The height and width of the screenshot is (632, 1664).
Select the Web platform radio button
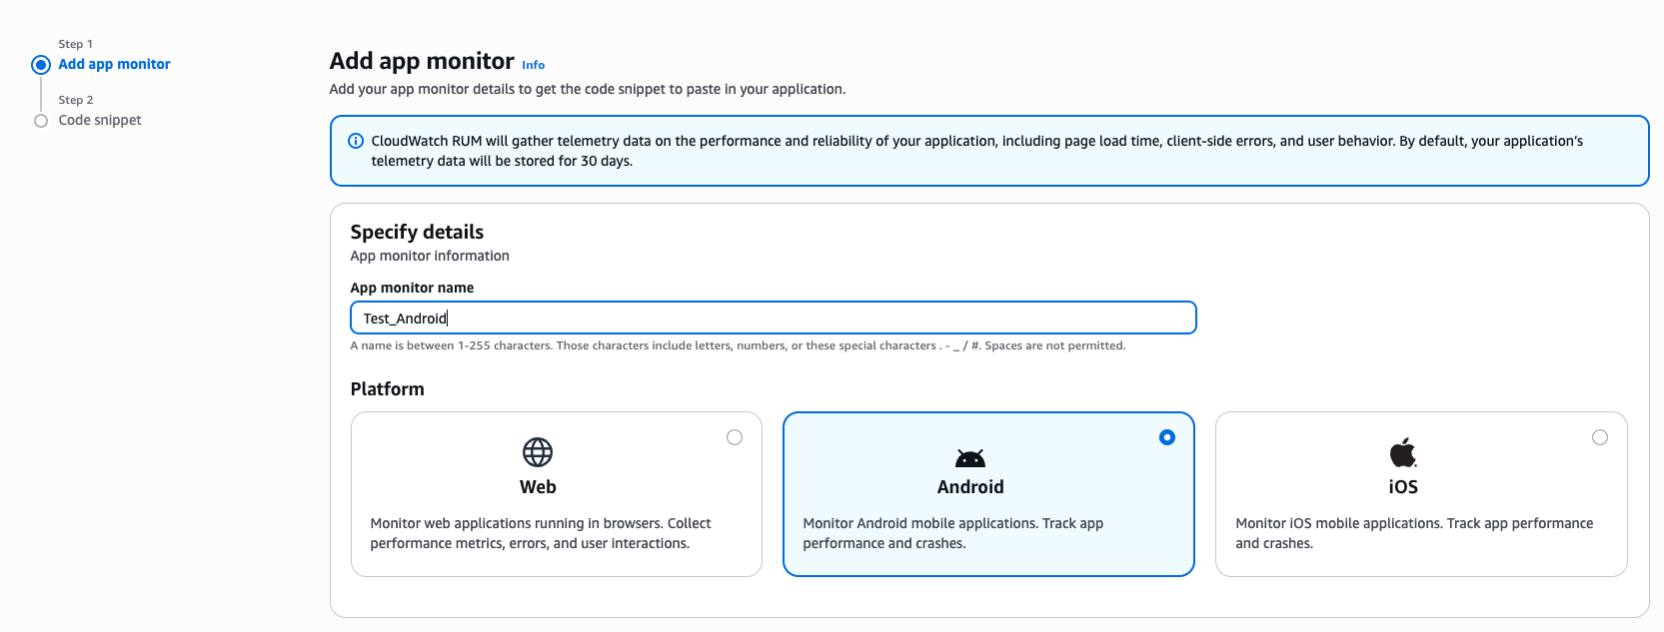735,437
